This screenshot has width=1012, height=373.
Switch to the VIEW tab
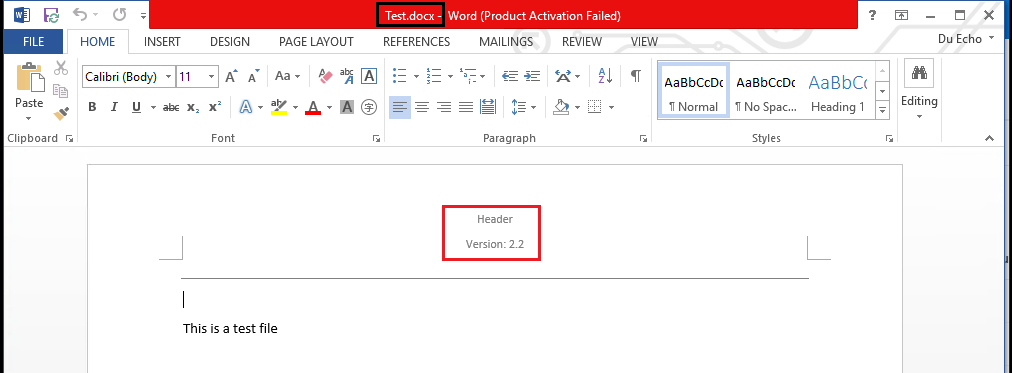(644, 42)
